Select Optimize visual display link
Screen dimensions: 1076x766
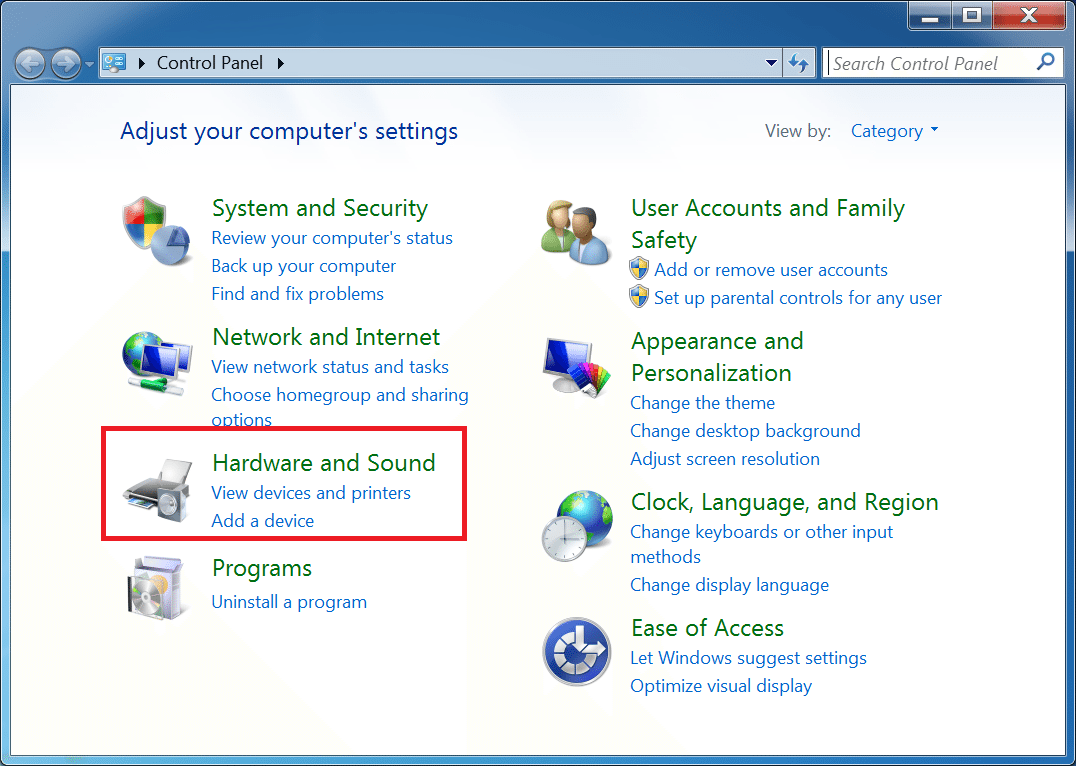pos(721,686)
